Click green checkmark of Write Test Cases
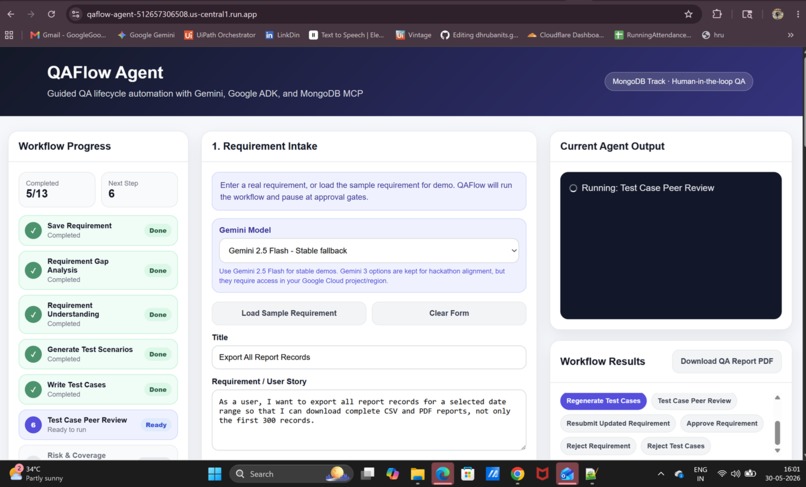The width and height of the screenshot is (806, 487). tap(33, 389)
